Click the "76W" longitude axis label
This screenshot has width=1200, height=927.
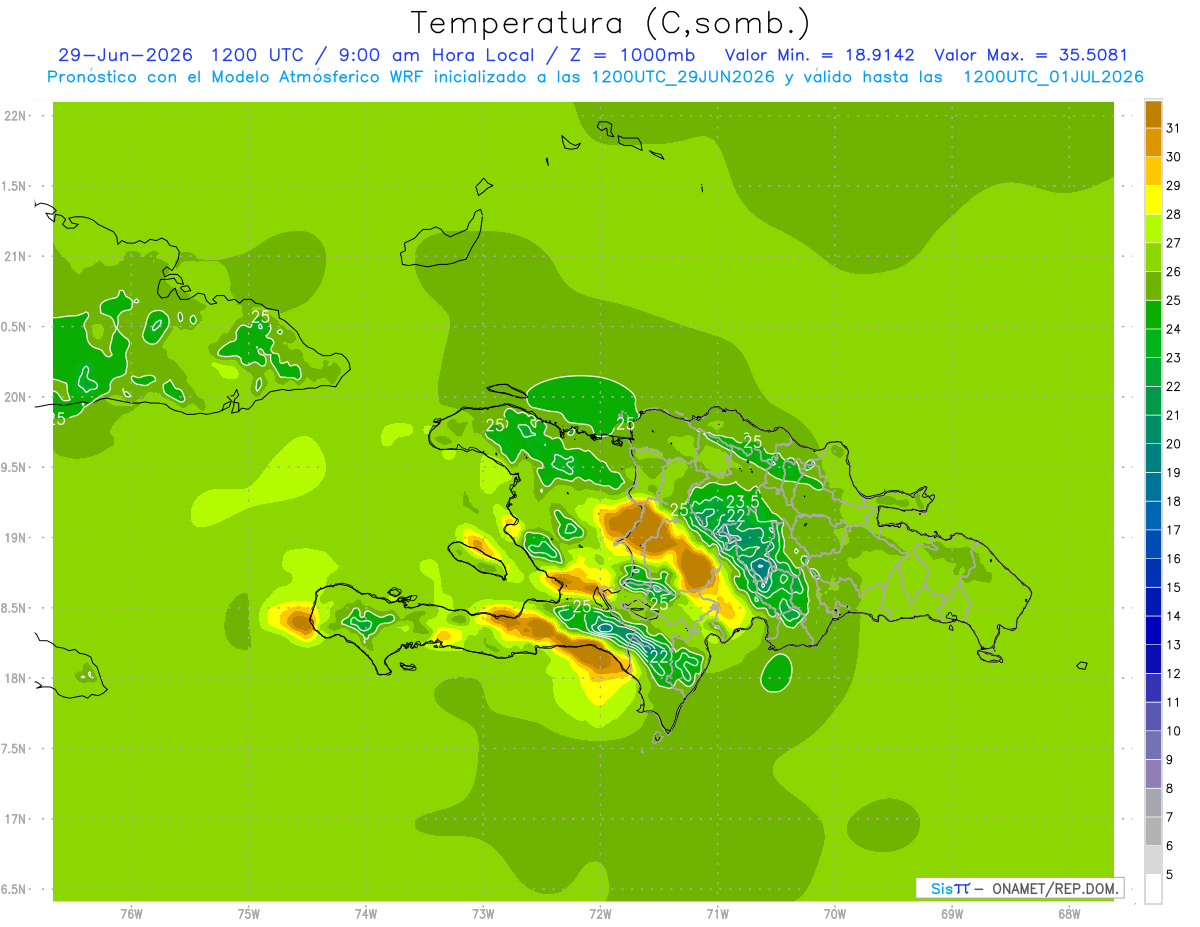(x=131, y=914)
